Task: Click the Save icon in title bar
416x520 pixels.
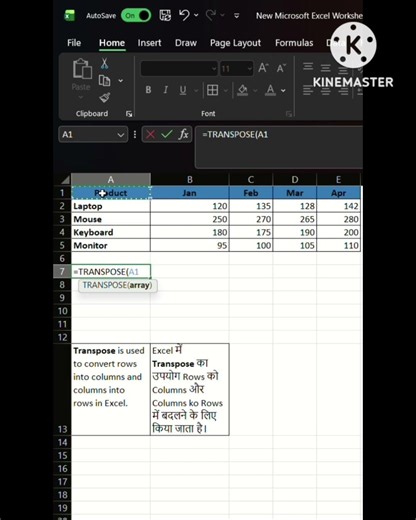Action: [x=165, y=15]
